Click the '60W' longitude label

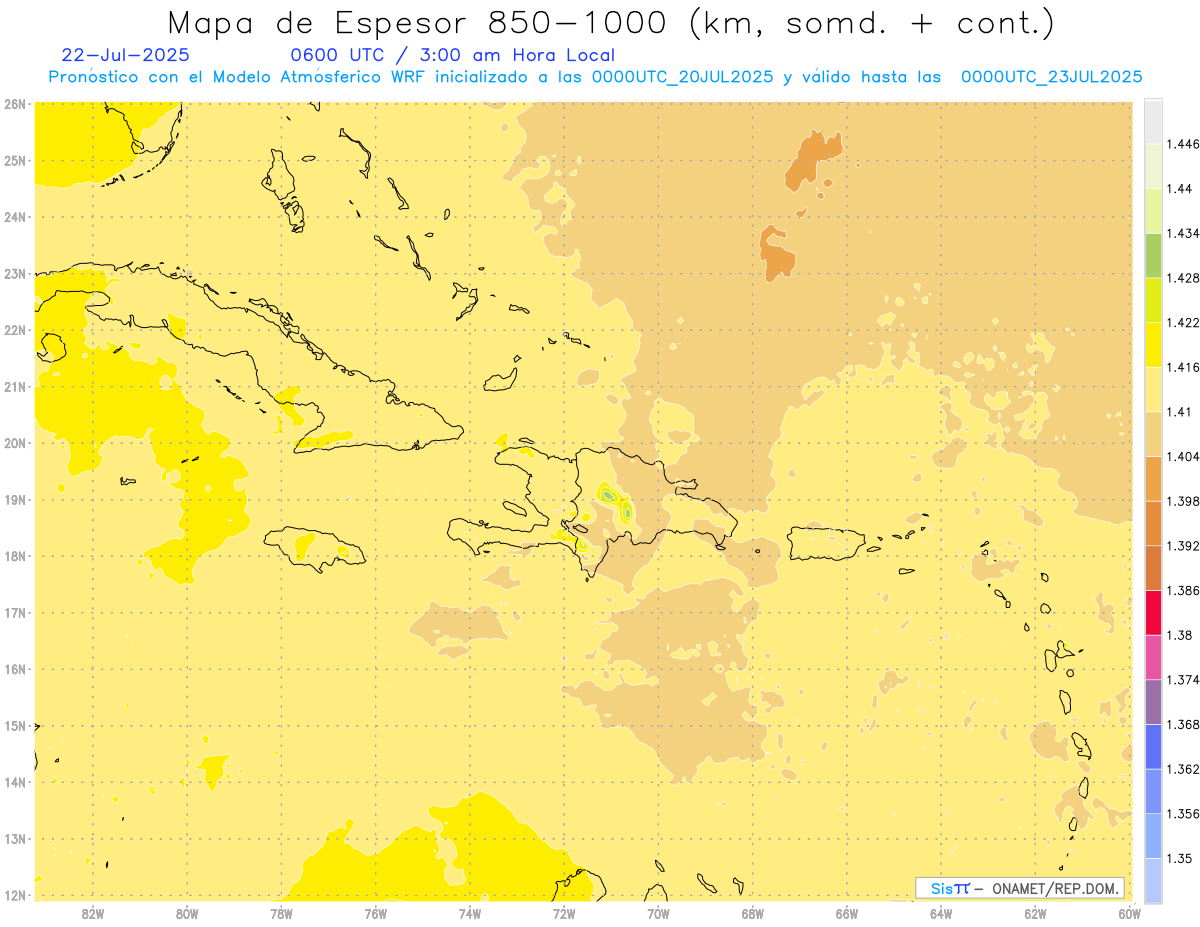coord(1129,913)
